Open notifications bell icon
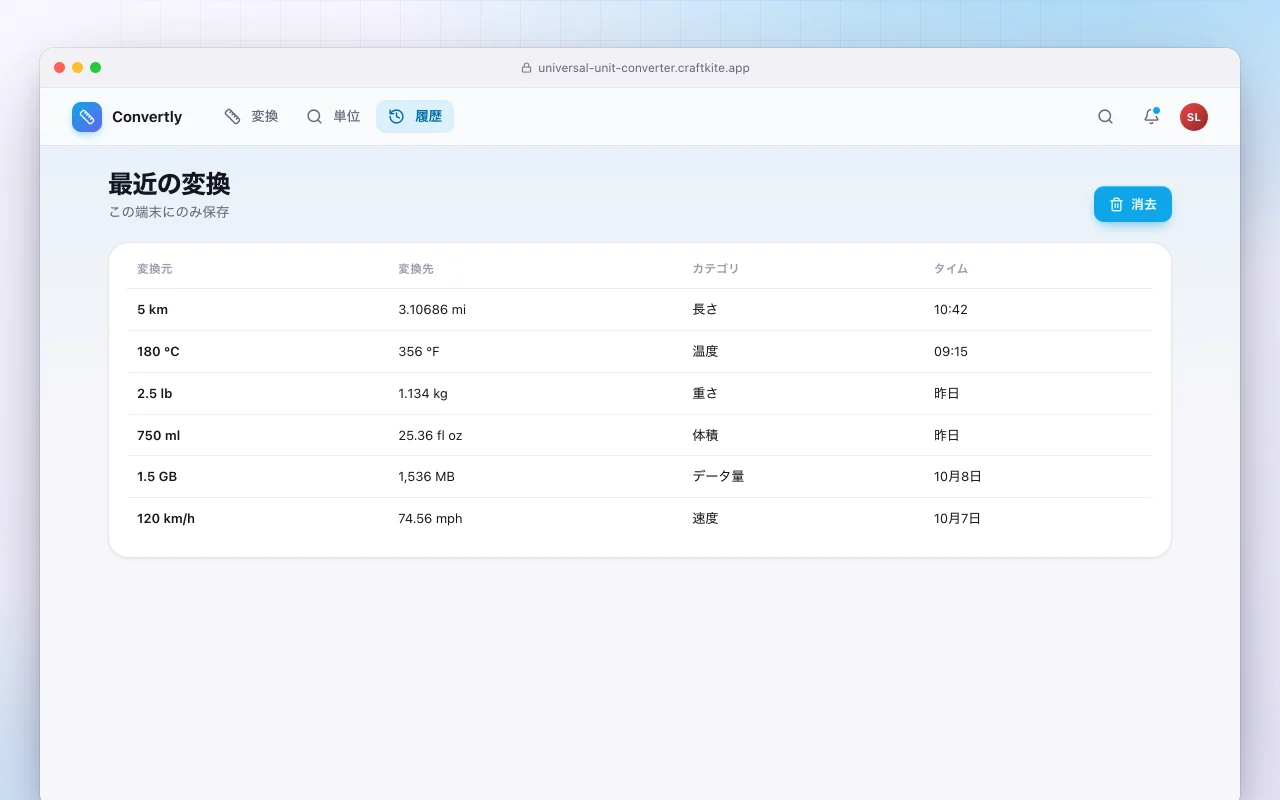The height and width of the screenshot is (800, 1280). coord(1151,117)
